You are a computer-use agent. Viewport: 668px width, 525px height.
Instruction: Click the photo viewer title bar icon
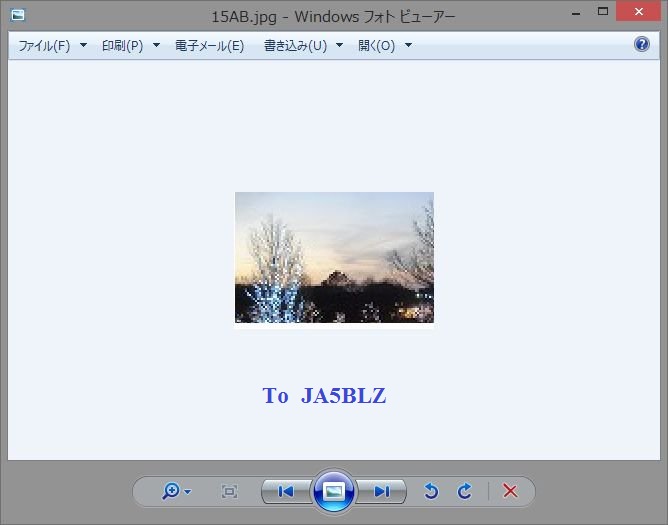point(18,15)
